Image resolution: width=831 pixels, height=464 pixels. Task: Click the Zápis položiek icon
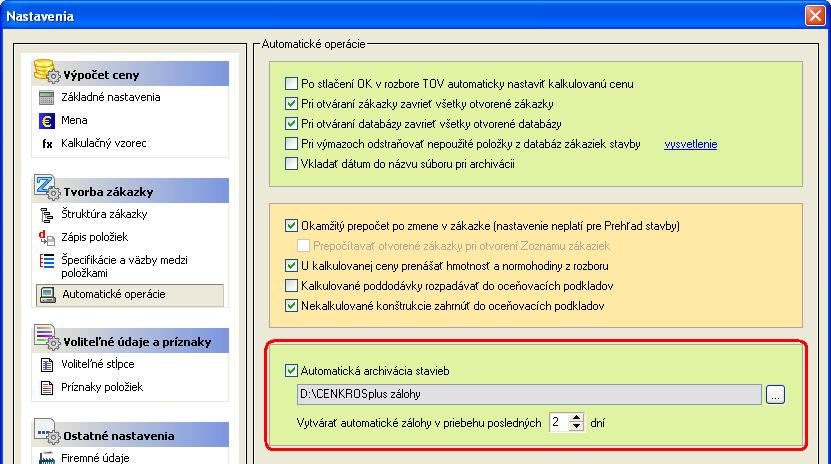47,238
